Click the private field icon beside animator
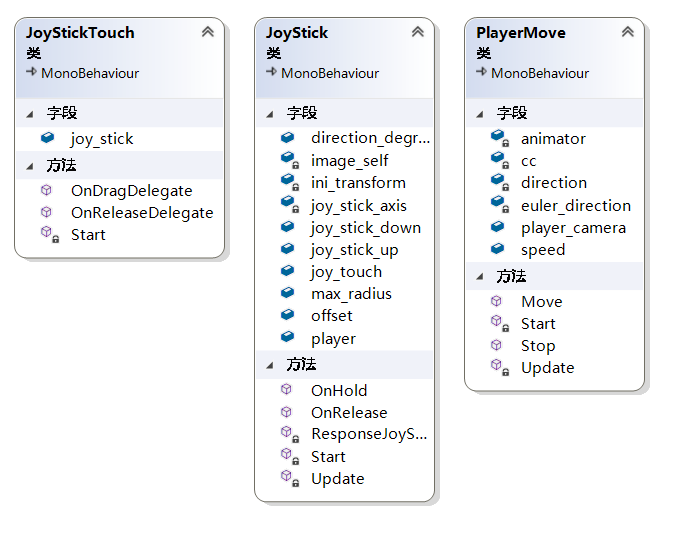 (x=498, y=138)
